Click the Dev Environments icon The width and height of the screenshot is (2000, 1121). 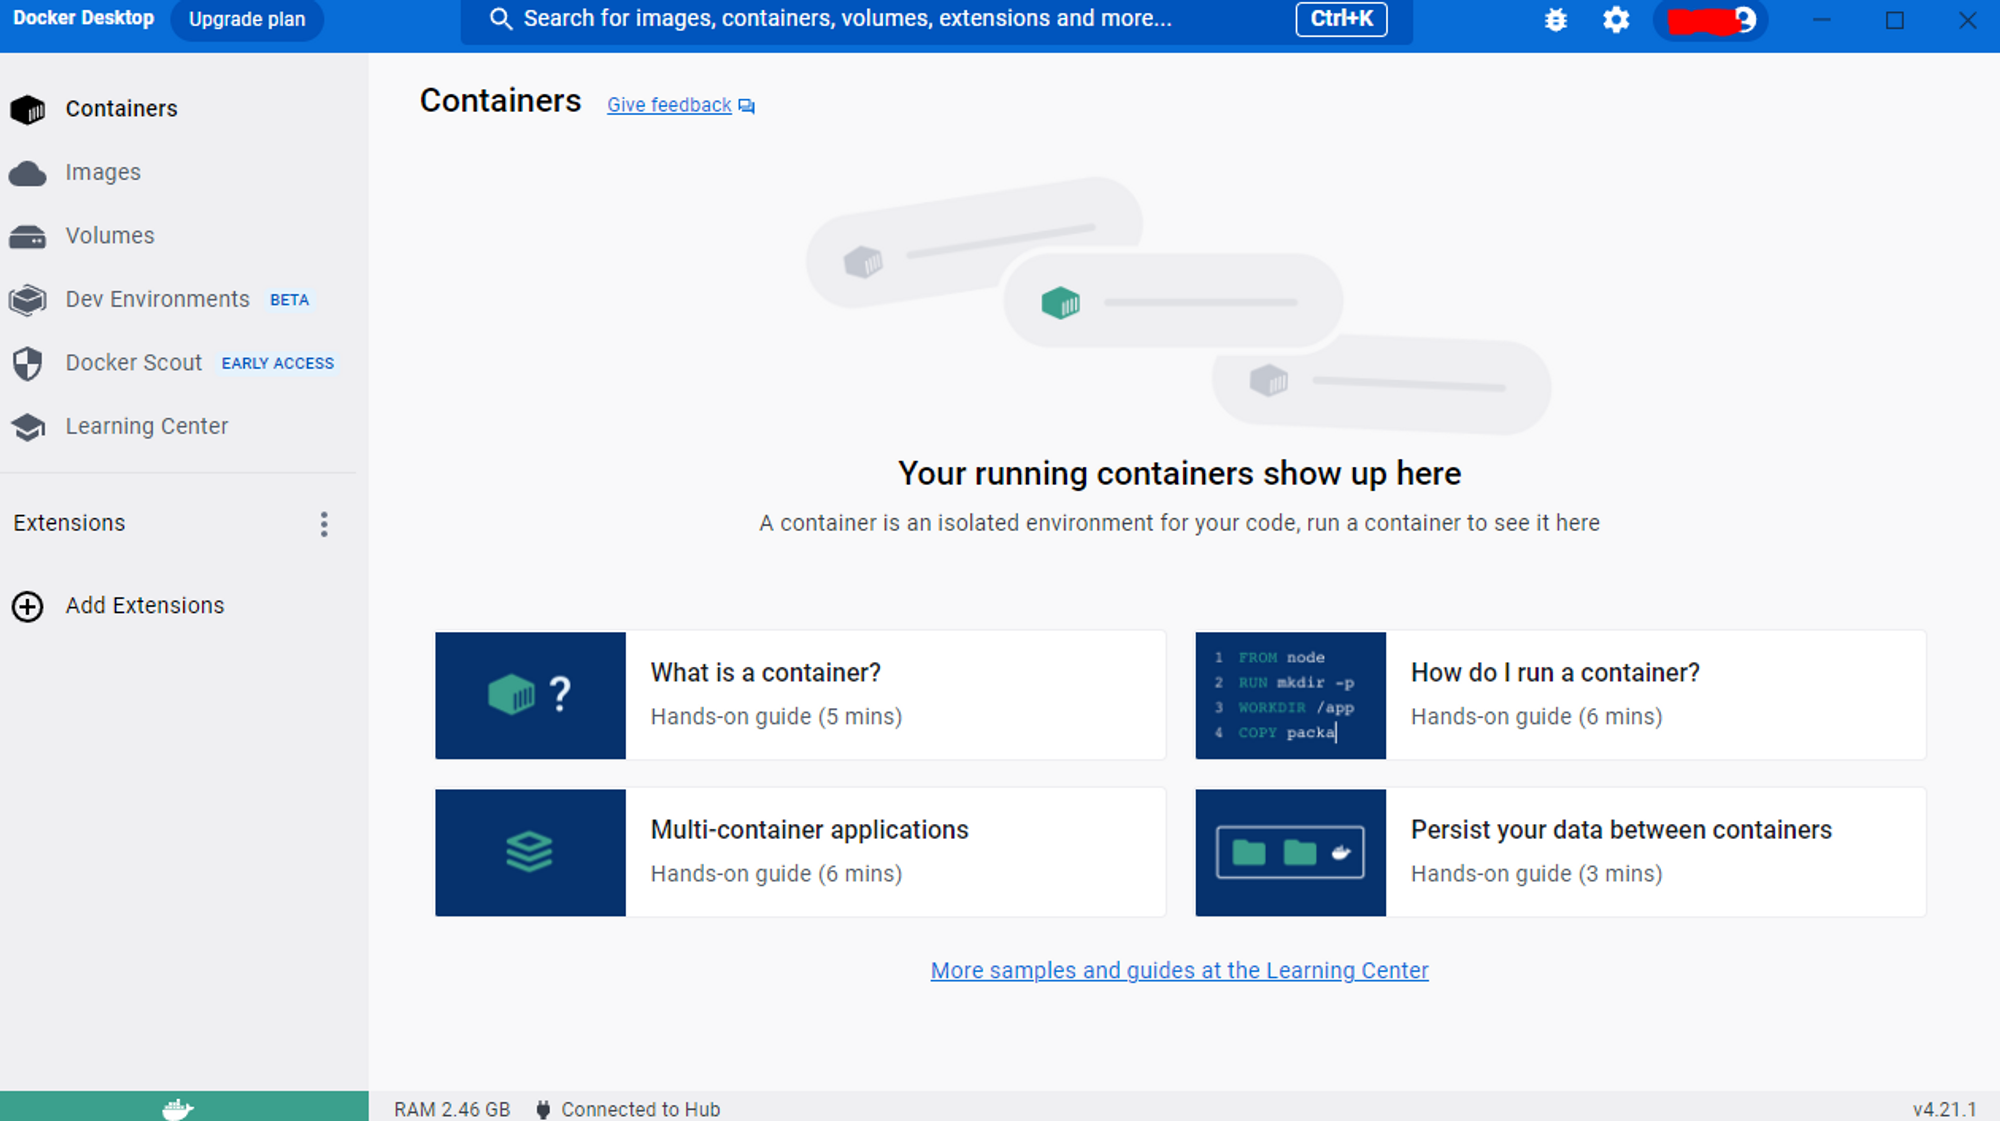click(x=28, y=300)
